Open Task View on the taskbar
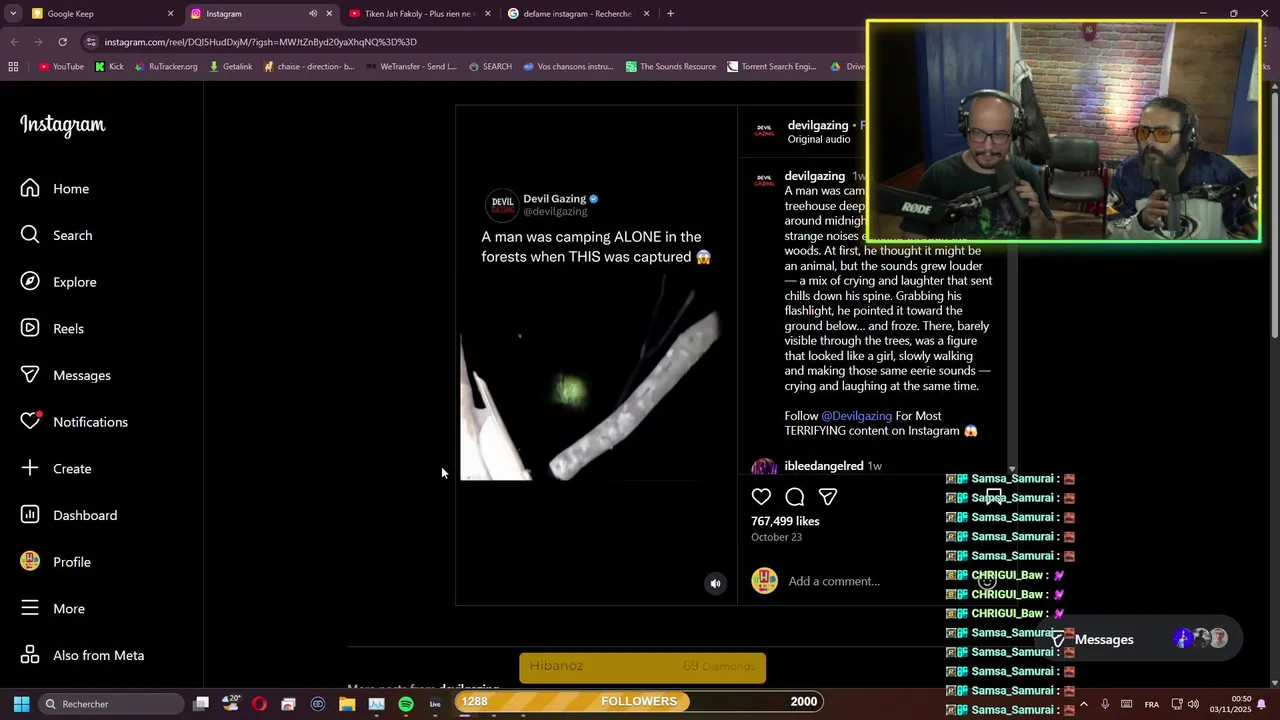1280x720 pixels. point(201,704)
